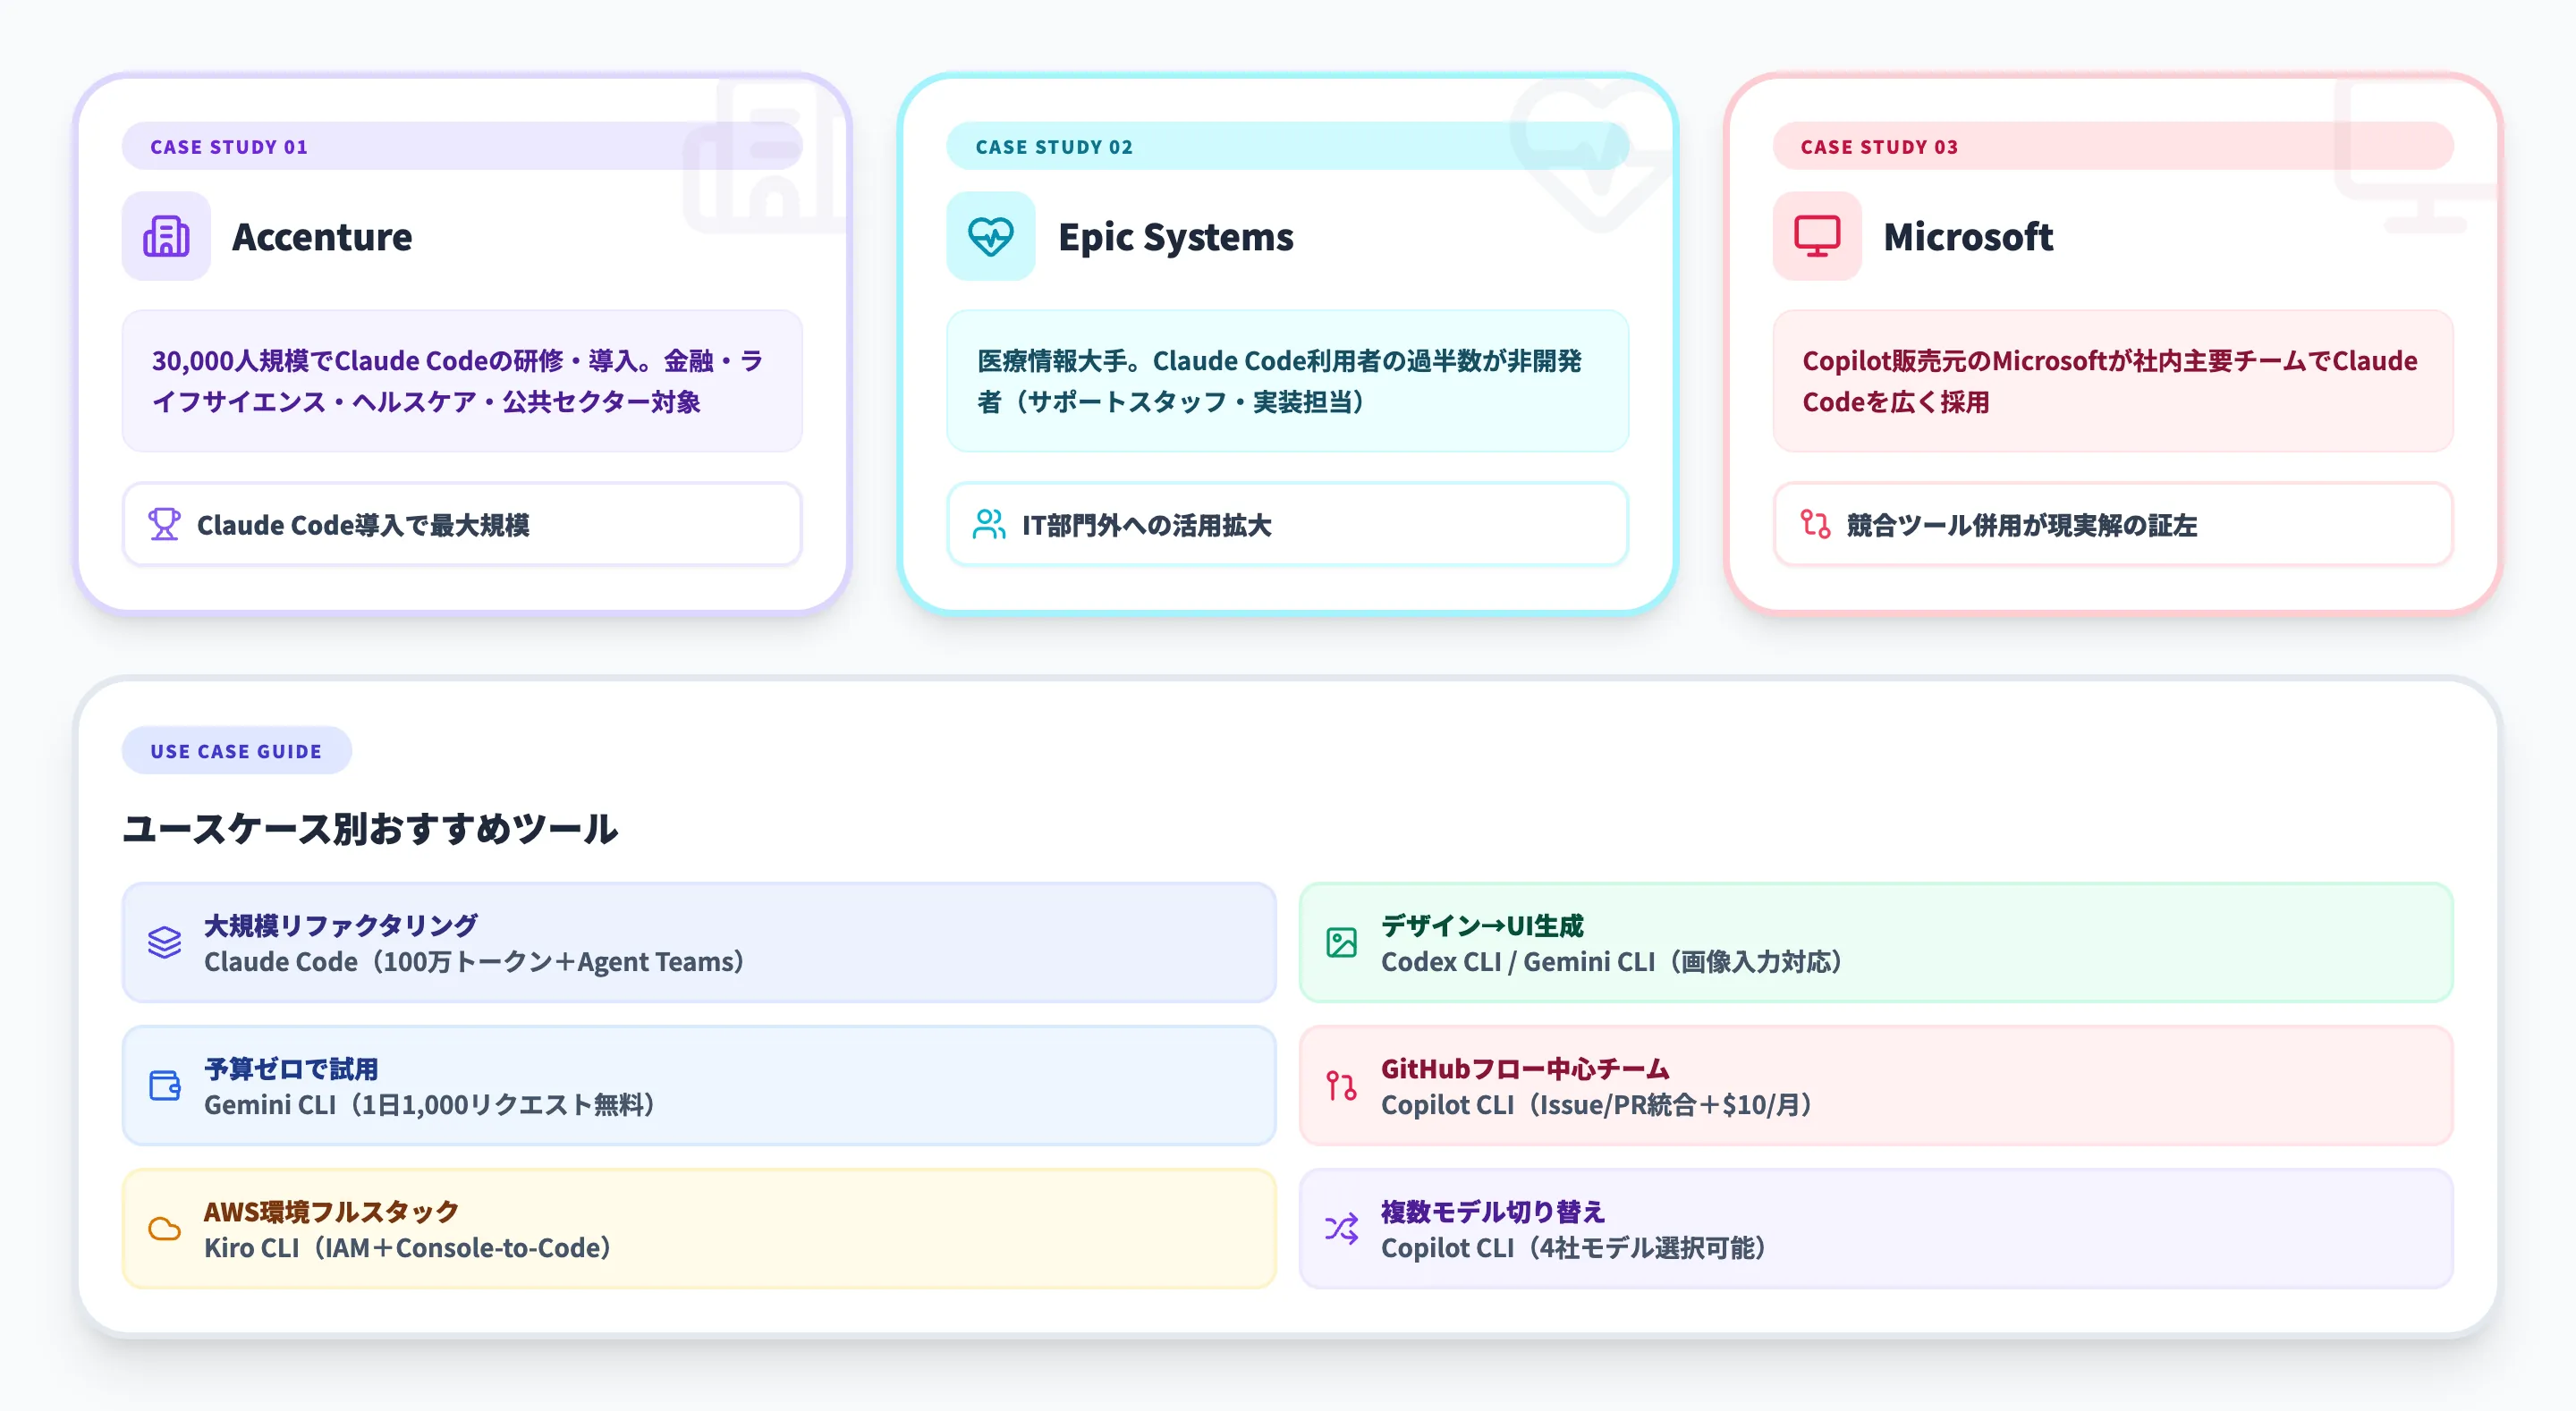Select the people icon next to IT部門外への活用拡大
Image resolution: width=2576 pixels, height=1411 pixels.
[991, 524]
